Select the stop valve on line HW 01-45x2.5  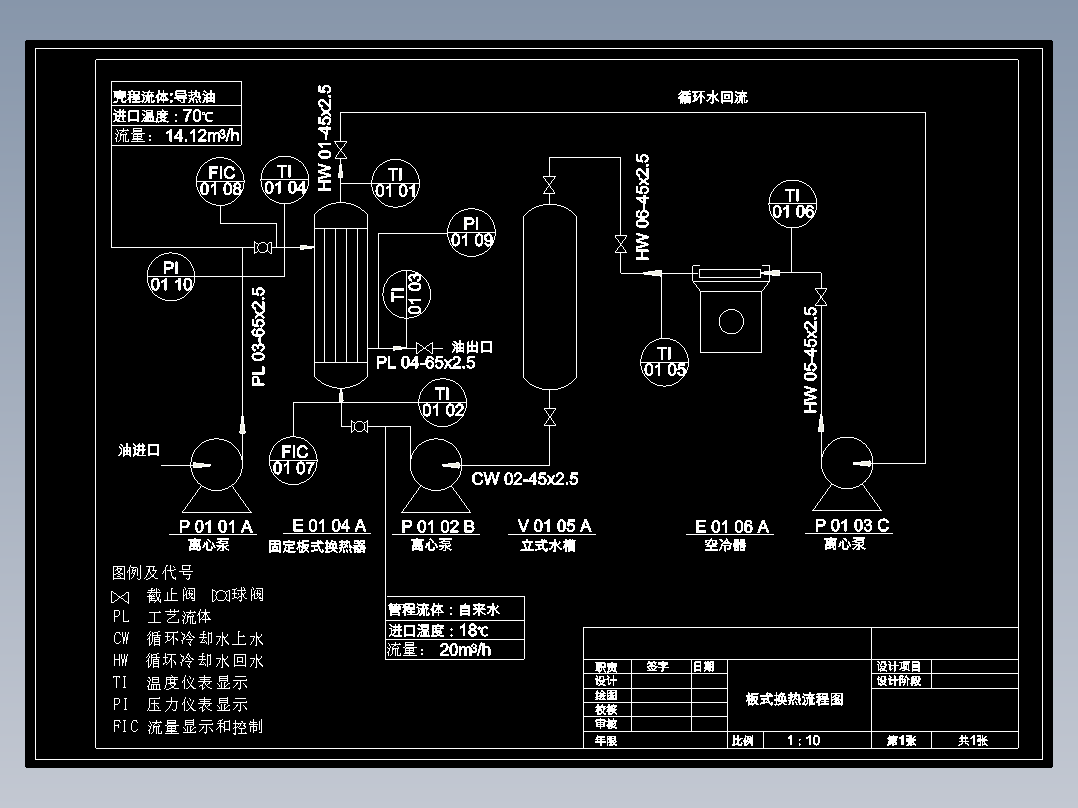(x=341, y=150)
